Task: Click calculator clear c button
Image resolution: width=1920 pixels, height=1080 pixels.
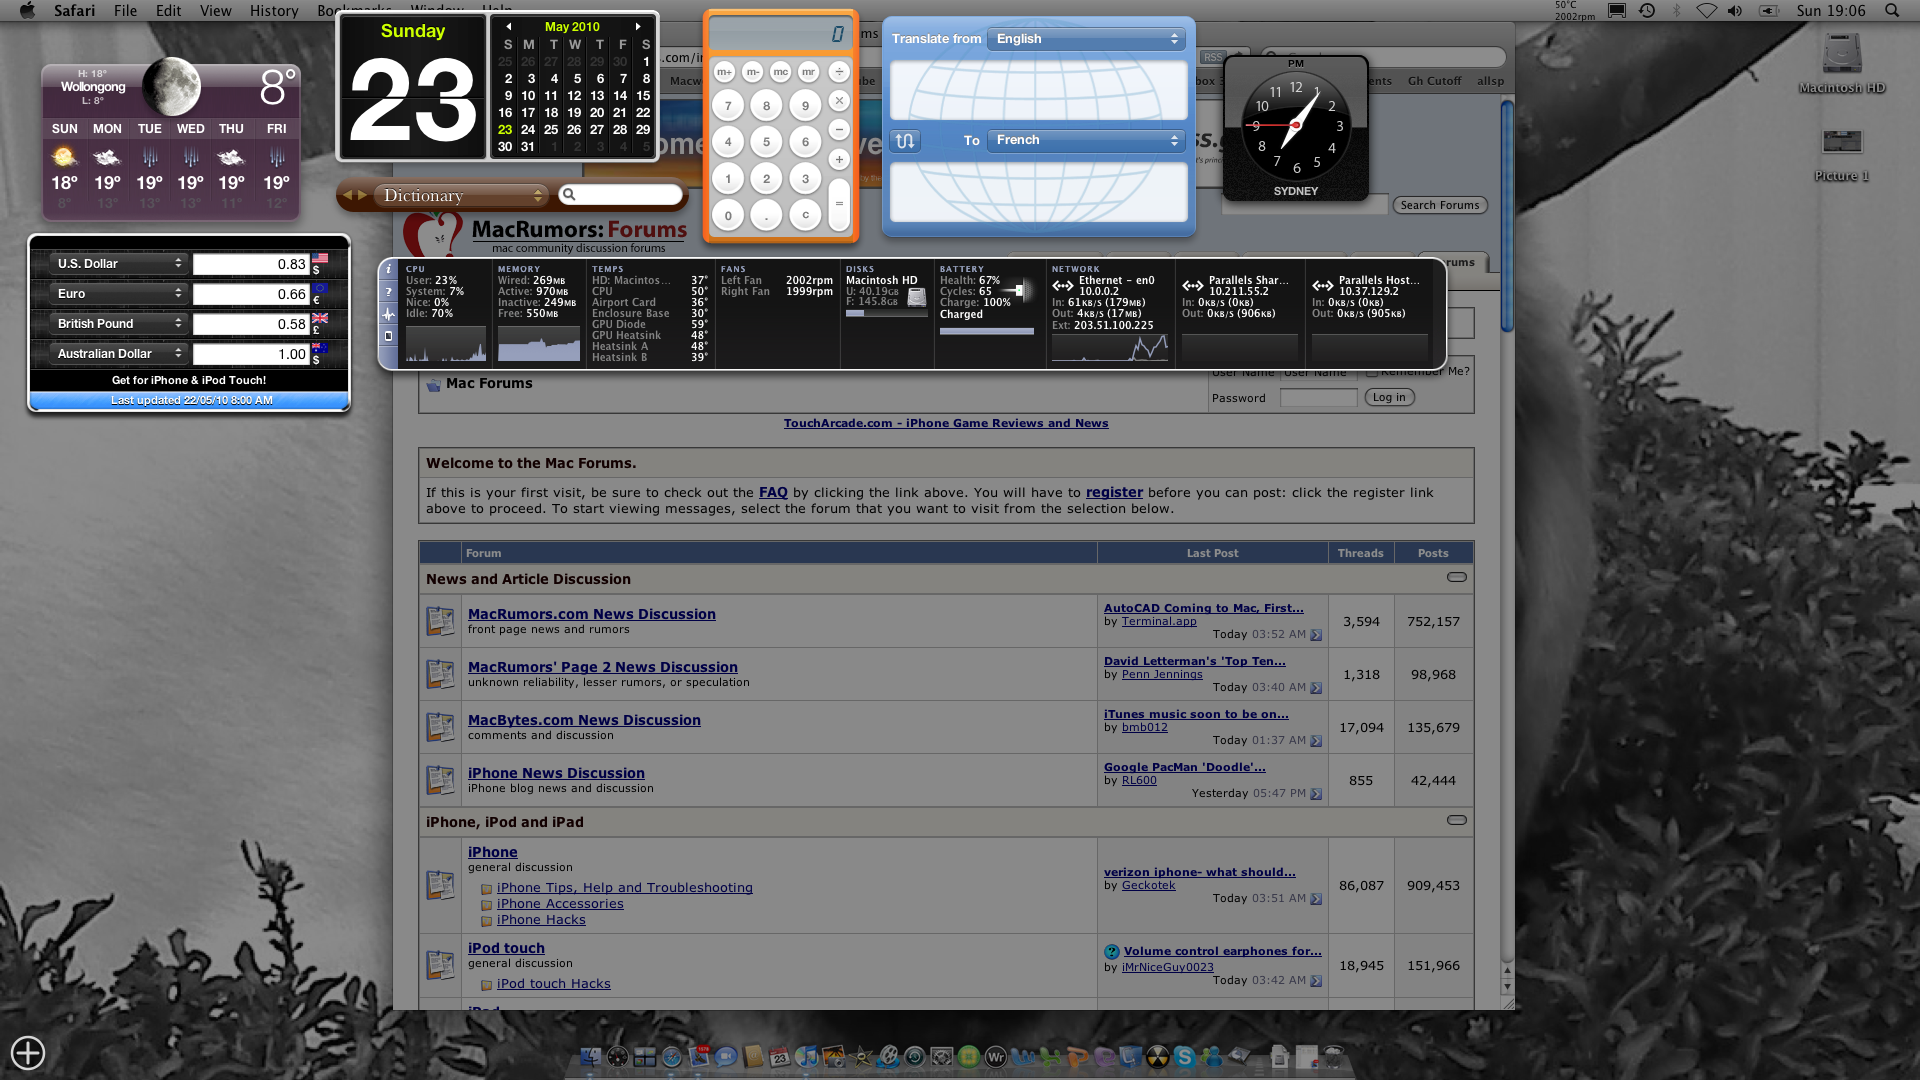Action: click(x=805, y=214)
